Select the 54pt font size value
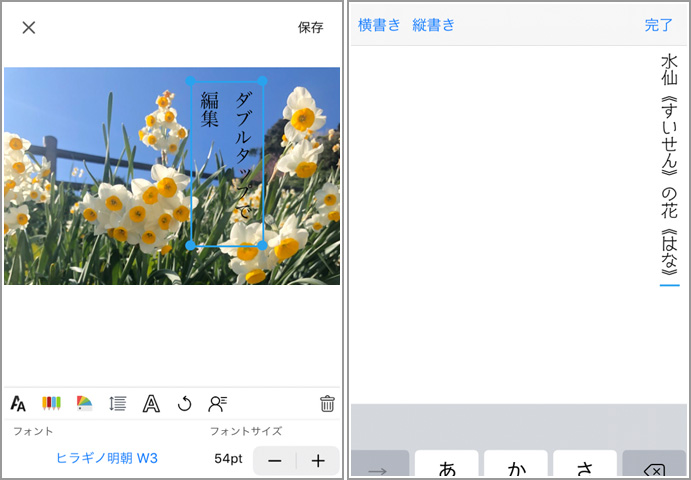The width and height of the screenshot is (691, 480). coord(228,459)
